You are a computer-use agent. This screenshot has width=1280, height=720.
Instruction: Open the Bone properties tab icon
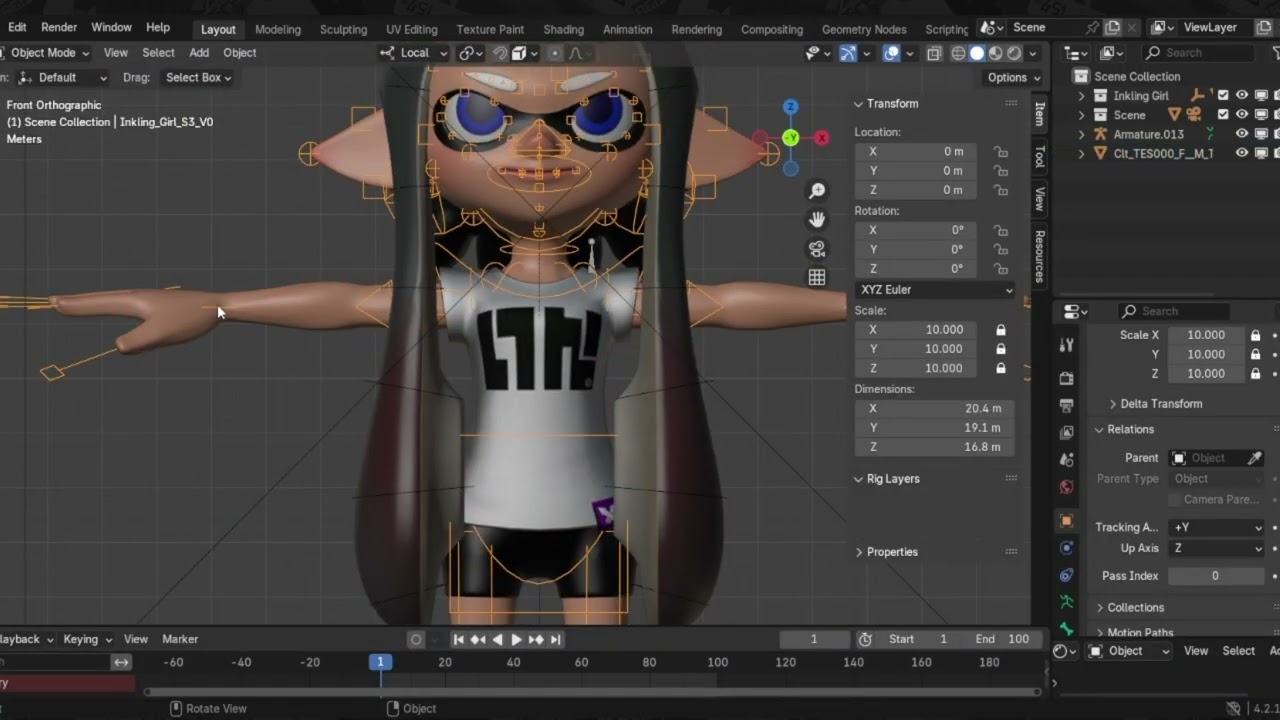pyautogui.click(x=1066, y=629)
